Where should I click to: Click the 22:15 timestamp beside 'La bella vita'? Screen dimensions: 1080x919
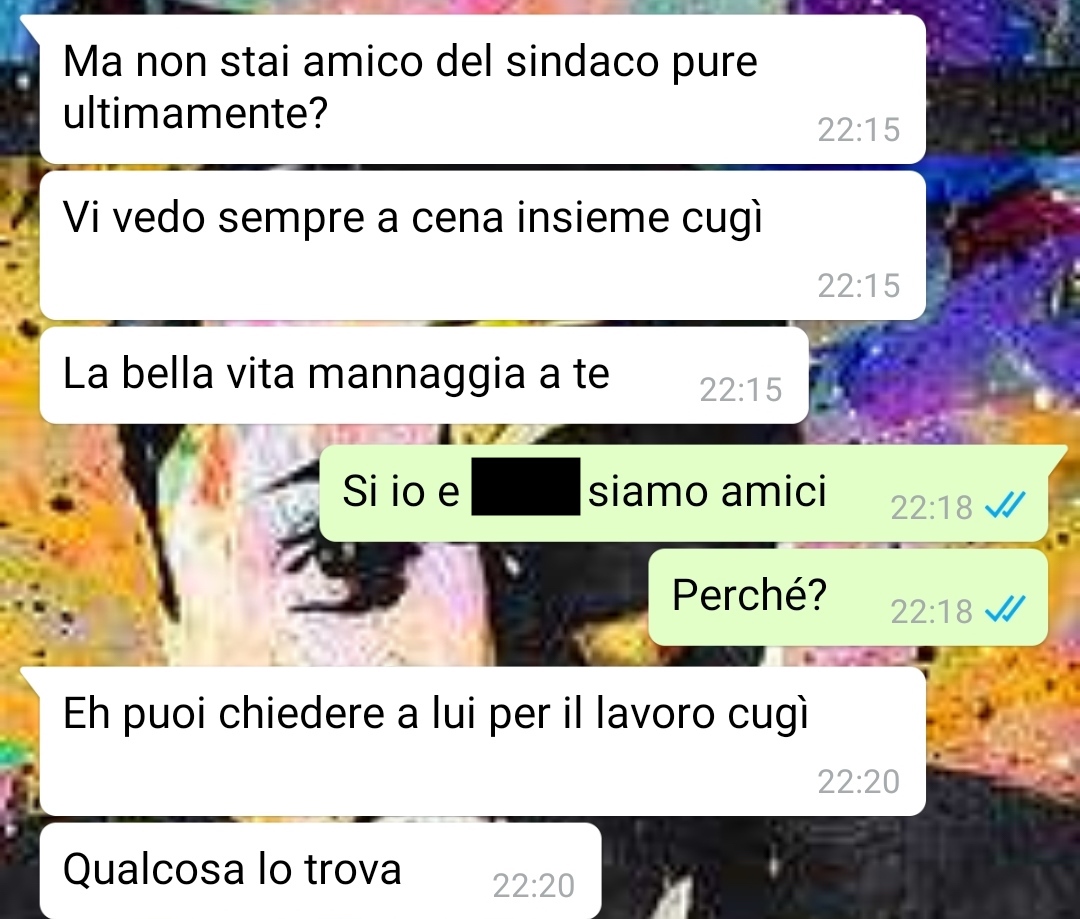(x=741, y=390)
